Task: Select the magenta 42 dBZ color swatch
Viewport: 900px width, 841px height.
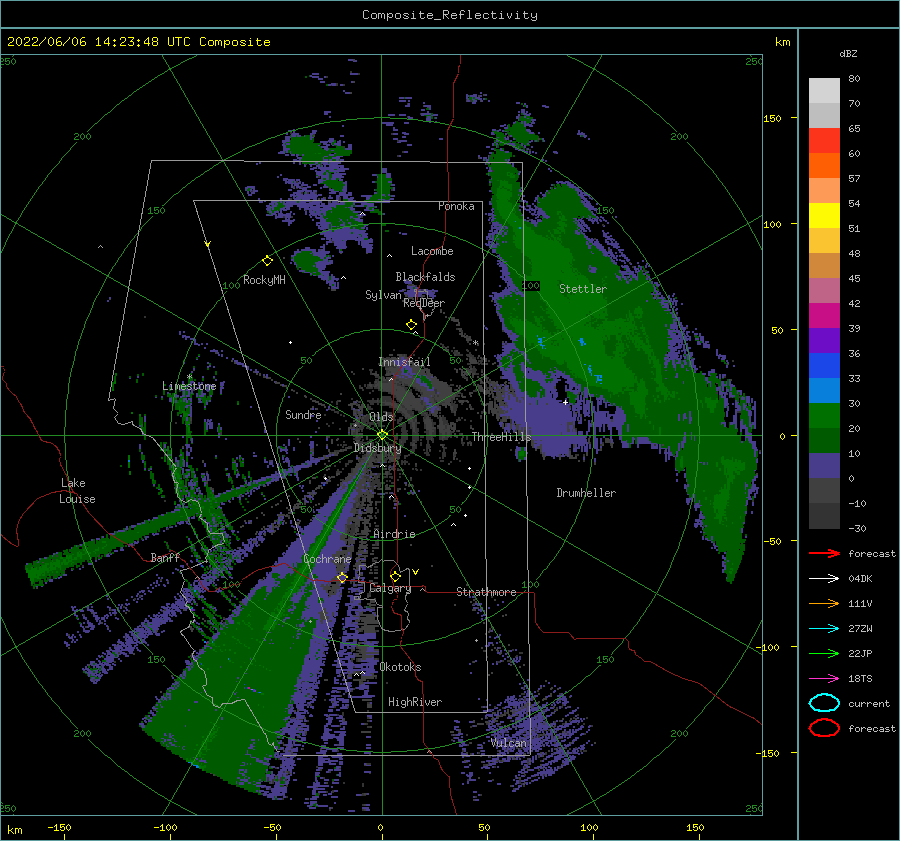Action: tap(824, 315)
